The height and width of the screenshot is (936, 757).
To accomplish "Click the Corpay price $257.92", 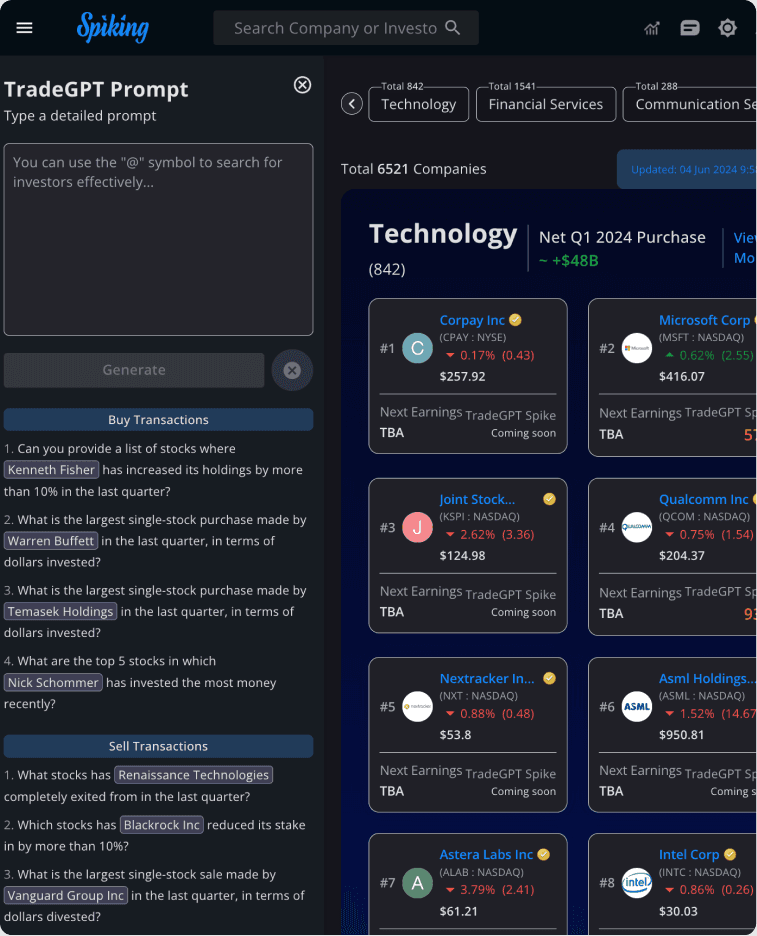I will tap(462, 377).
